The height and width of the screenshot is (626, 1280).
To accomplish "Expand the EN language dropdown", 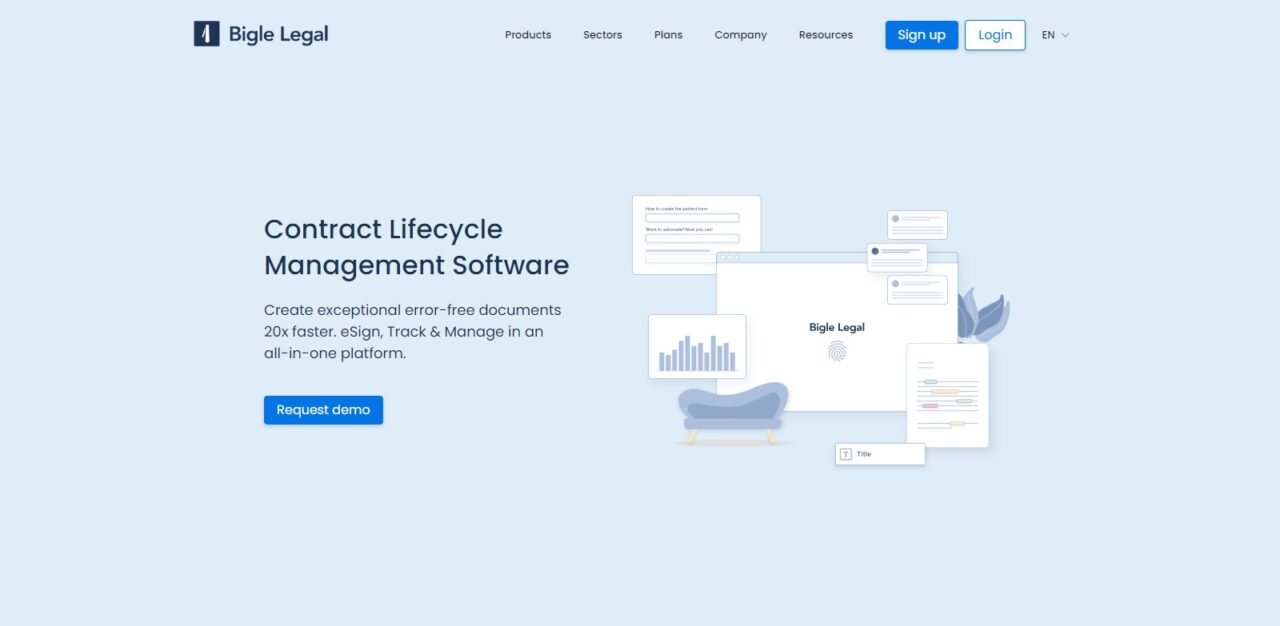I will [1055, 35].
